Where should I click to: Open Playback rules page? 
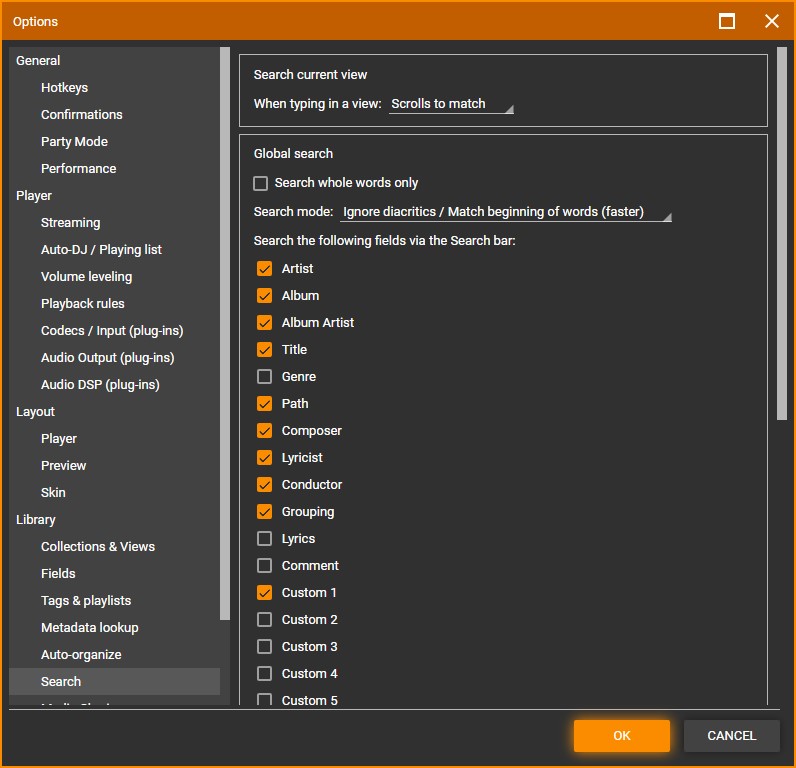pyautogui.click(x=83, y=304)
